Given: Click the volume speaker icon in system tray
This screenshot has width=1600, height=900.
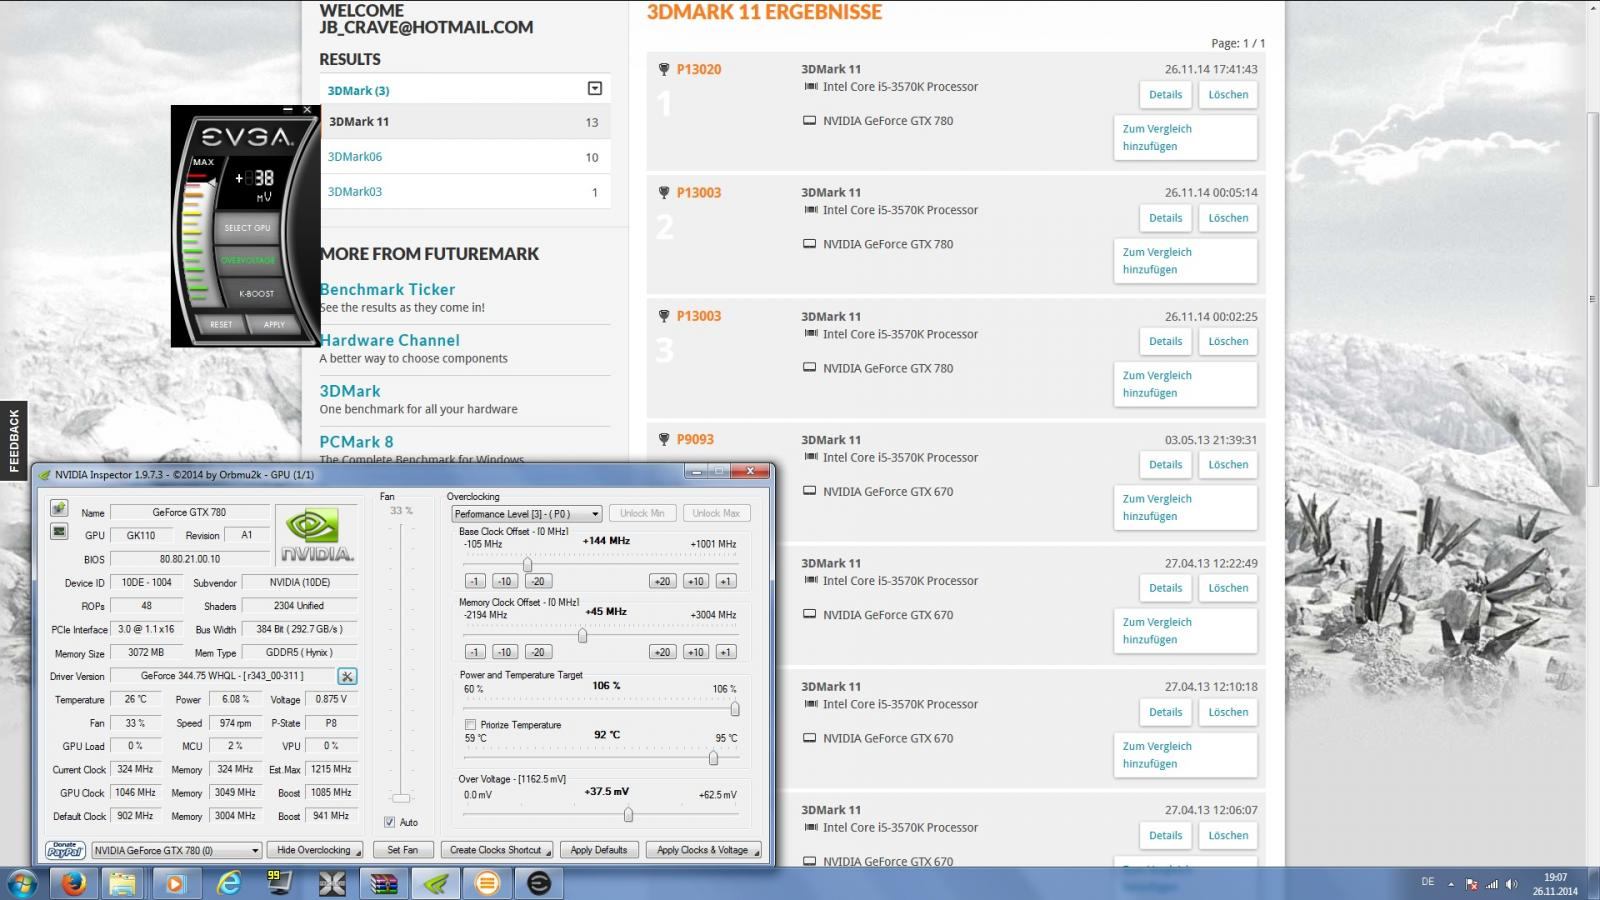Looking at the screenshot, I should coord(1512,884).
